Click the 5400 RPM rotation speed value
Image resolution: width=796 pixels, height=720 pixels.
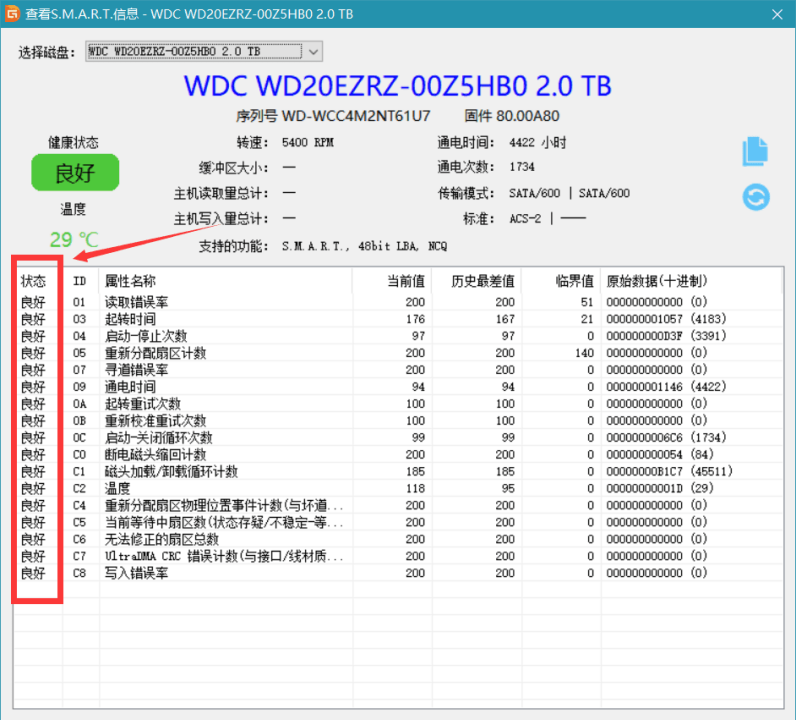click(308, 142)
